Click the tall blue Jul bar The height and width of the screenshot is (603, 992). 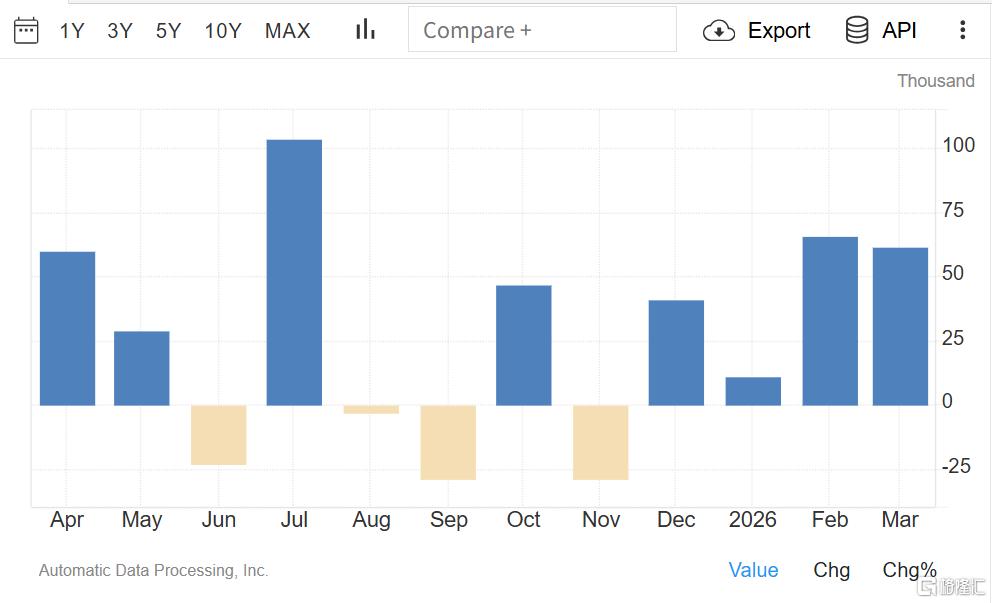click(x=294, y=272)
